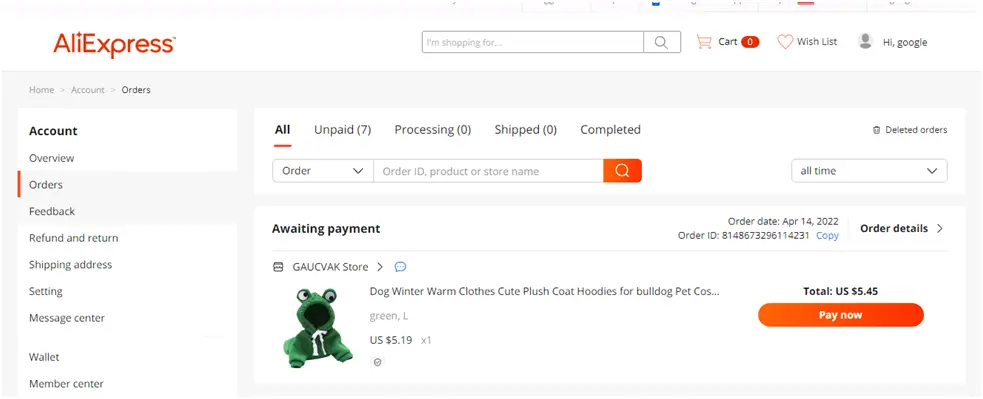Open Wish List heart icon
The width and height of the screenshot is (983, 399).
[785, 42]
